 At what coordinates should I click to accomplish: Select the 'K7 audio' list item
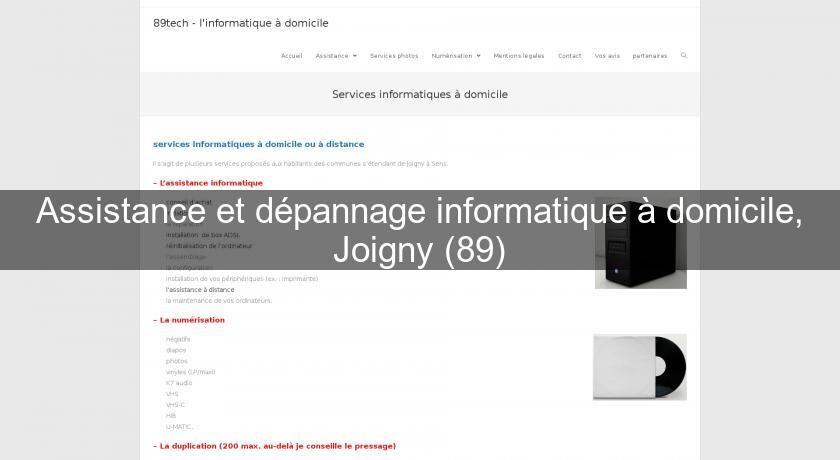pos(179,383)
